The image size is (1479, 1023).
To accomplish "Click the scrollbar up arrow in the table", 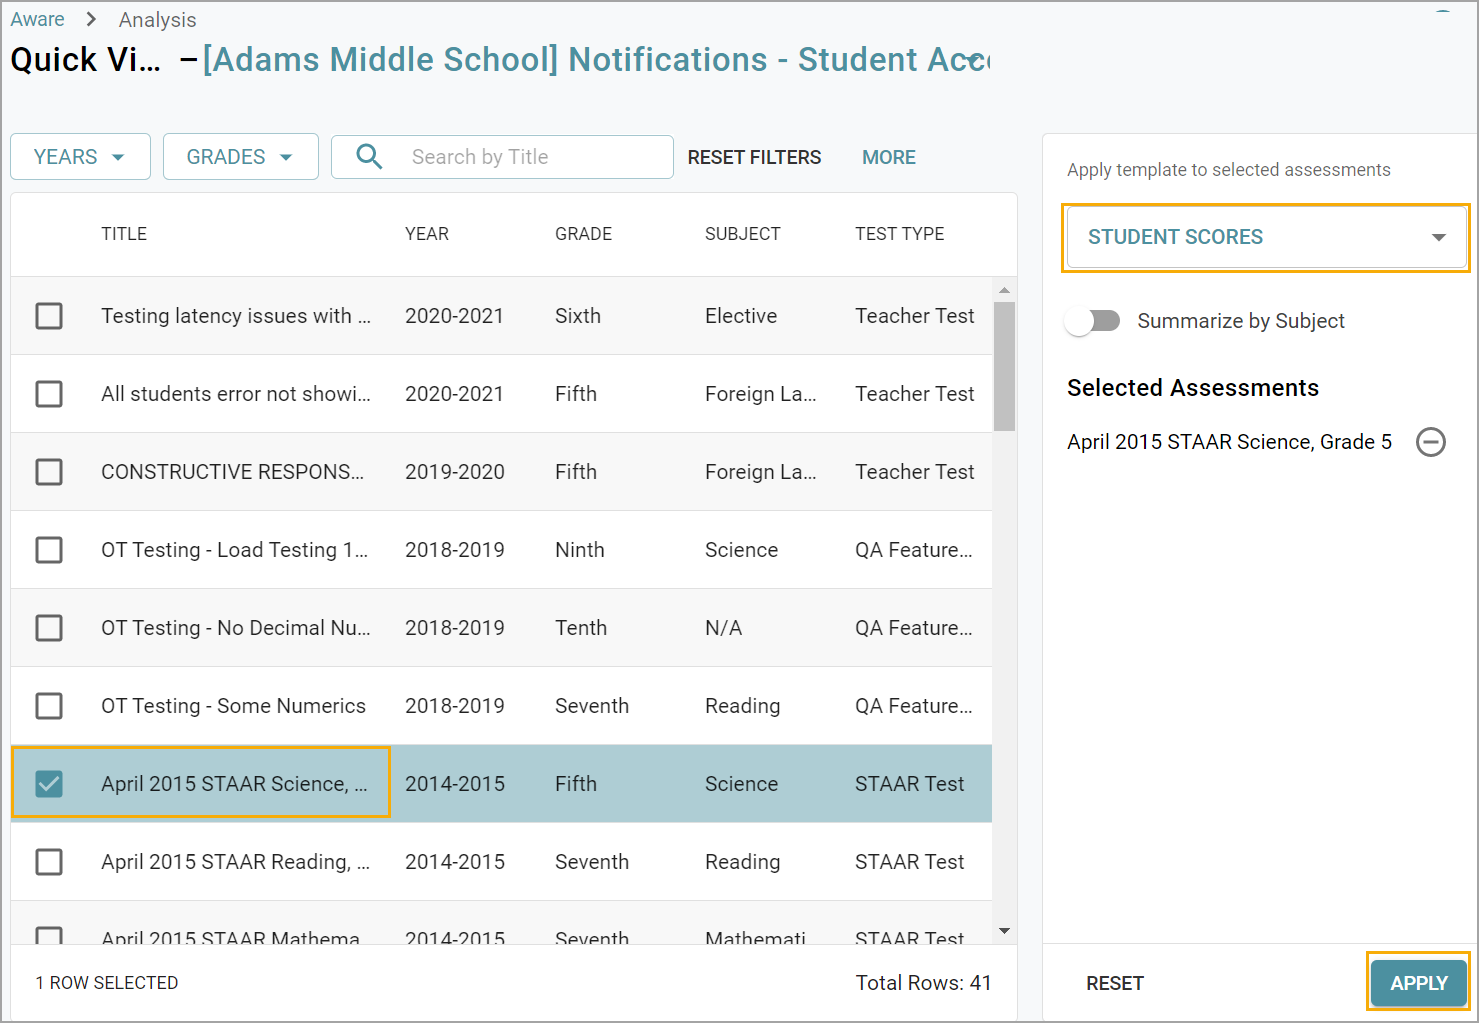I will (x=1004, y=290).
